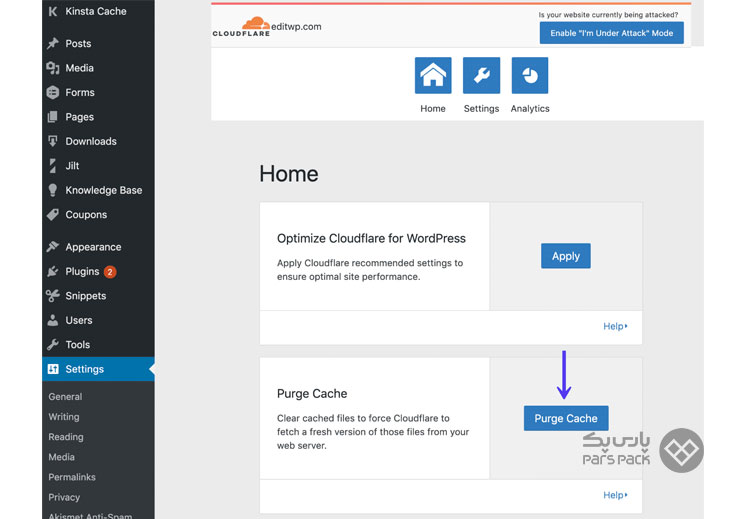This screenshot has width=750, height=519.
Task: Open Help link under Purge Cache card
Action: click(615, 495)
